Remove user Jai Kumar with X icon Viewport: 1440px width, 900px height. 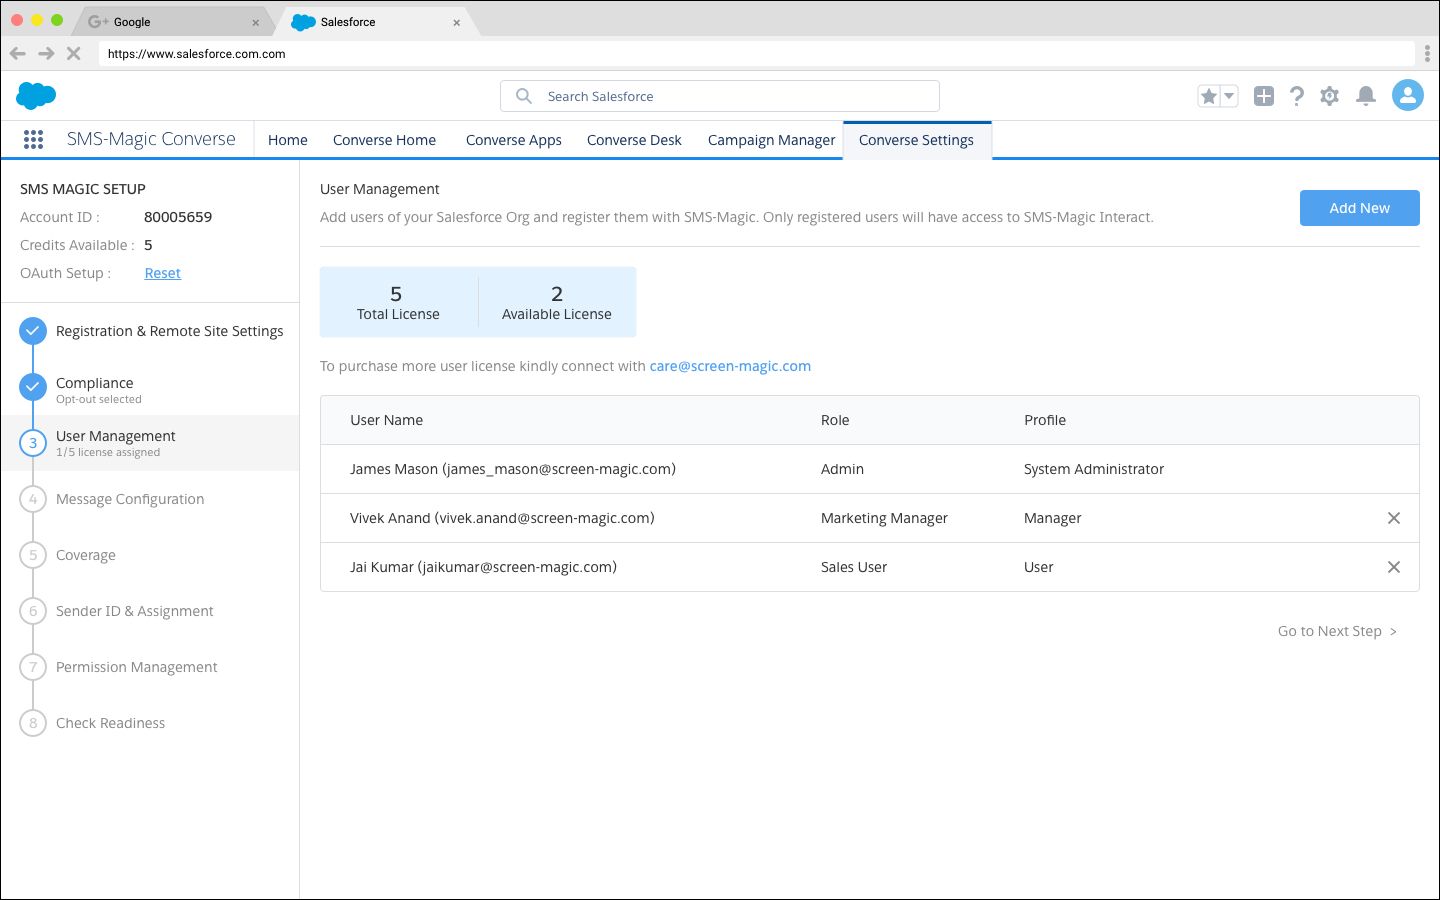click(x=1394, y=567)
